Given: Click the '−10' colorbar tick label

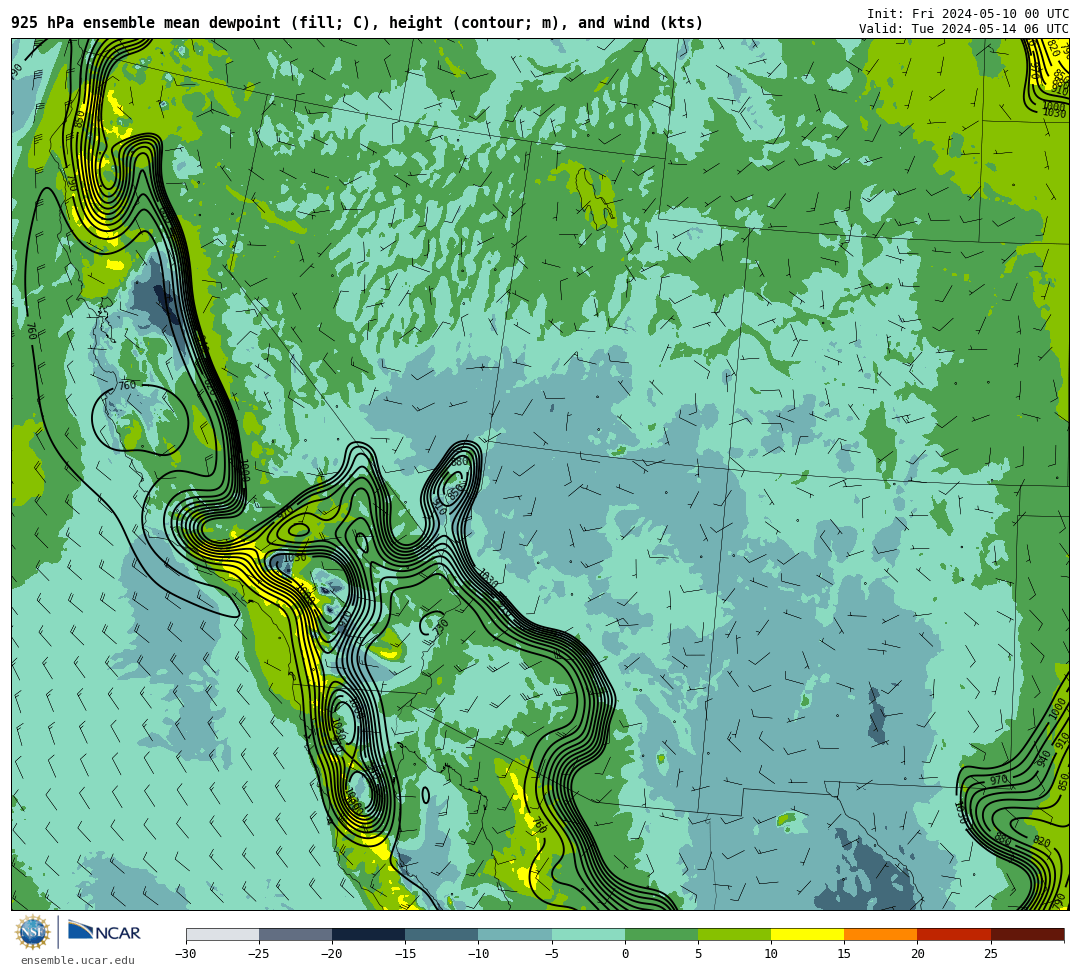Looking at the screenshot, I should (478, 954).
